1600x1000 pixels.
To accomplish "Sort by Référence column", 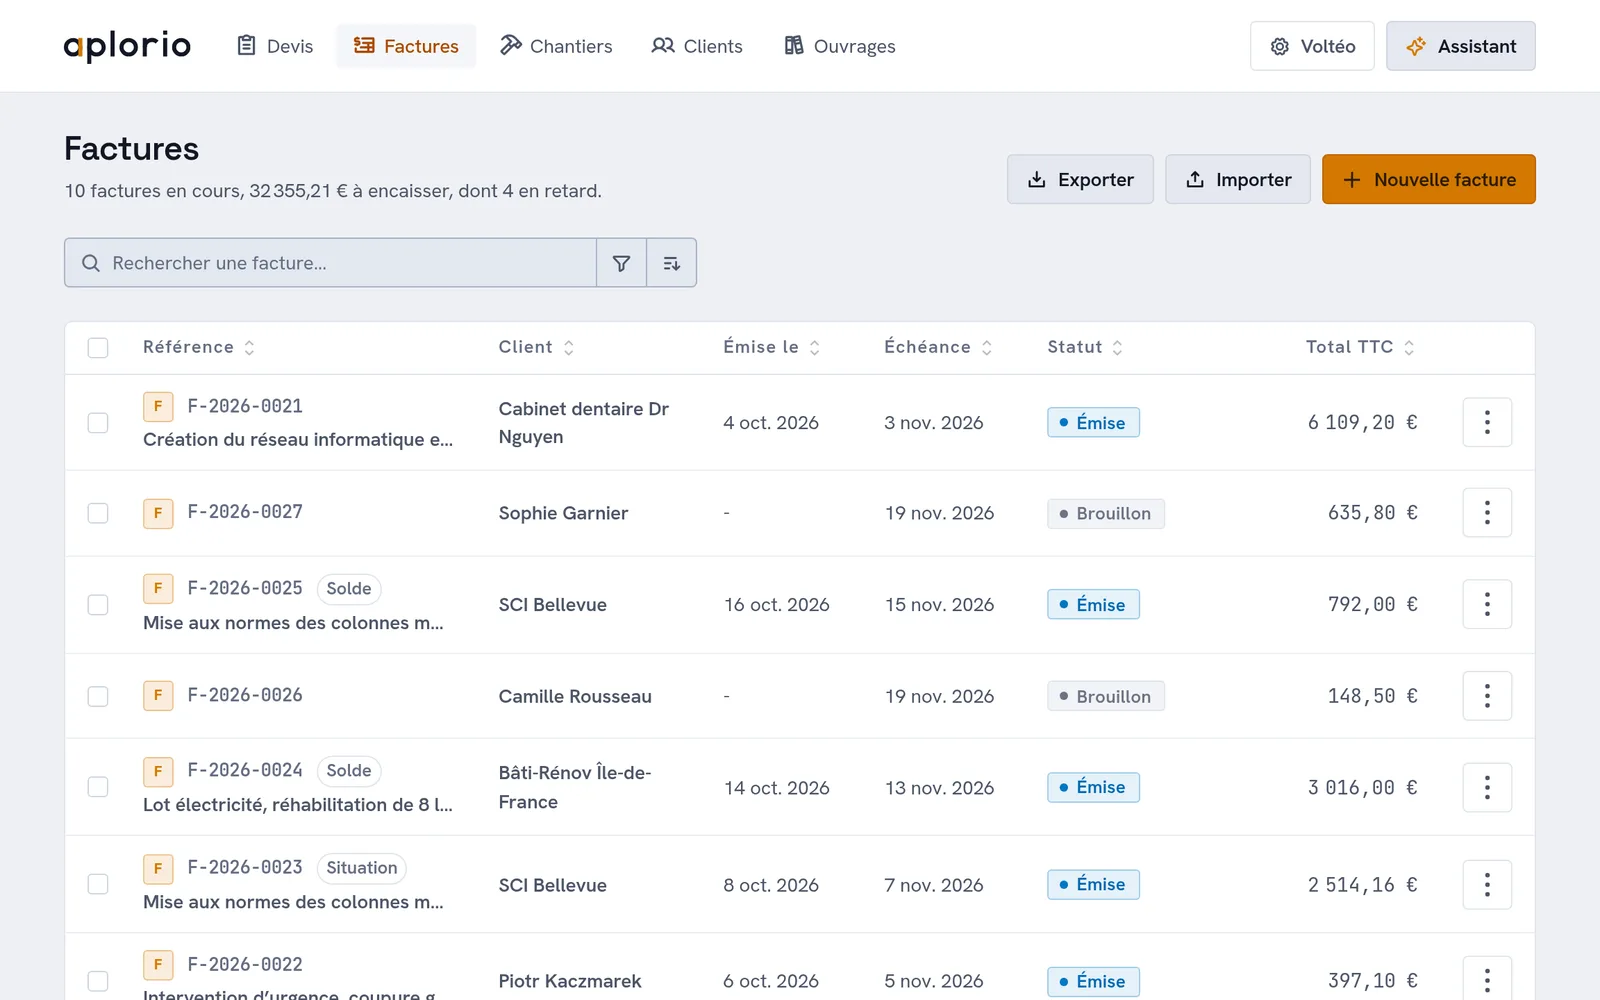I will pyautogui.click(x=199, y=347).
